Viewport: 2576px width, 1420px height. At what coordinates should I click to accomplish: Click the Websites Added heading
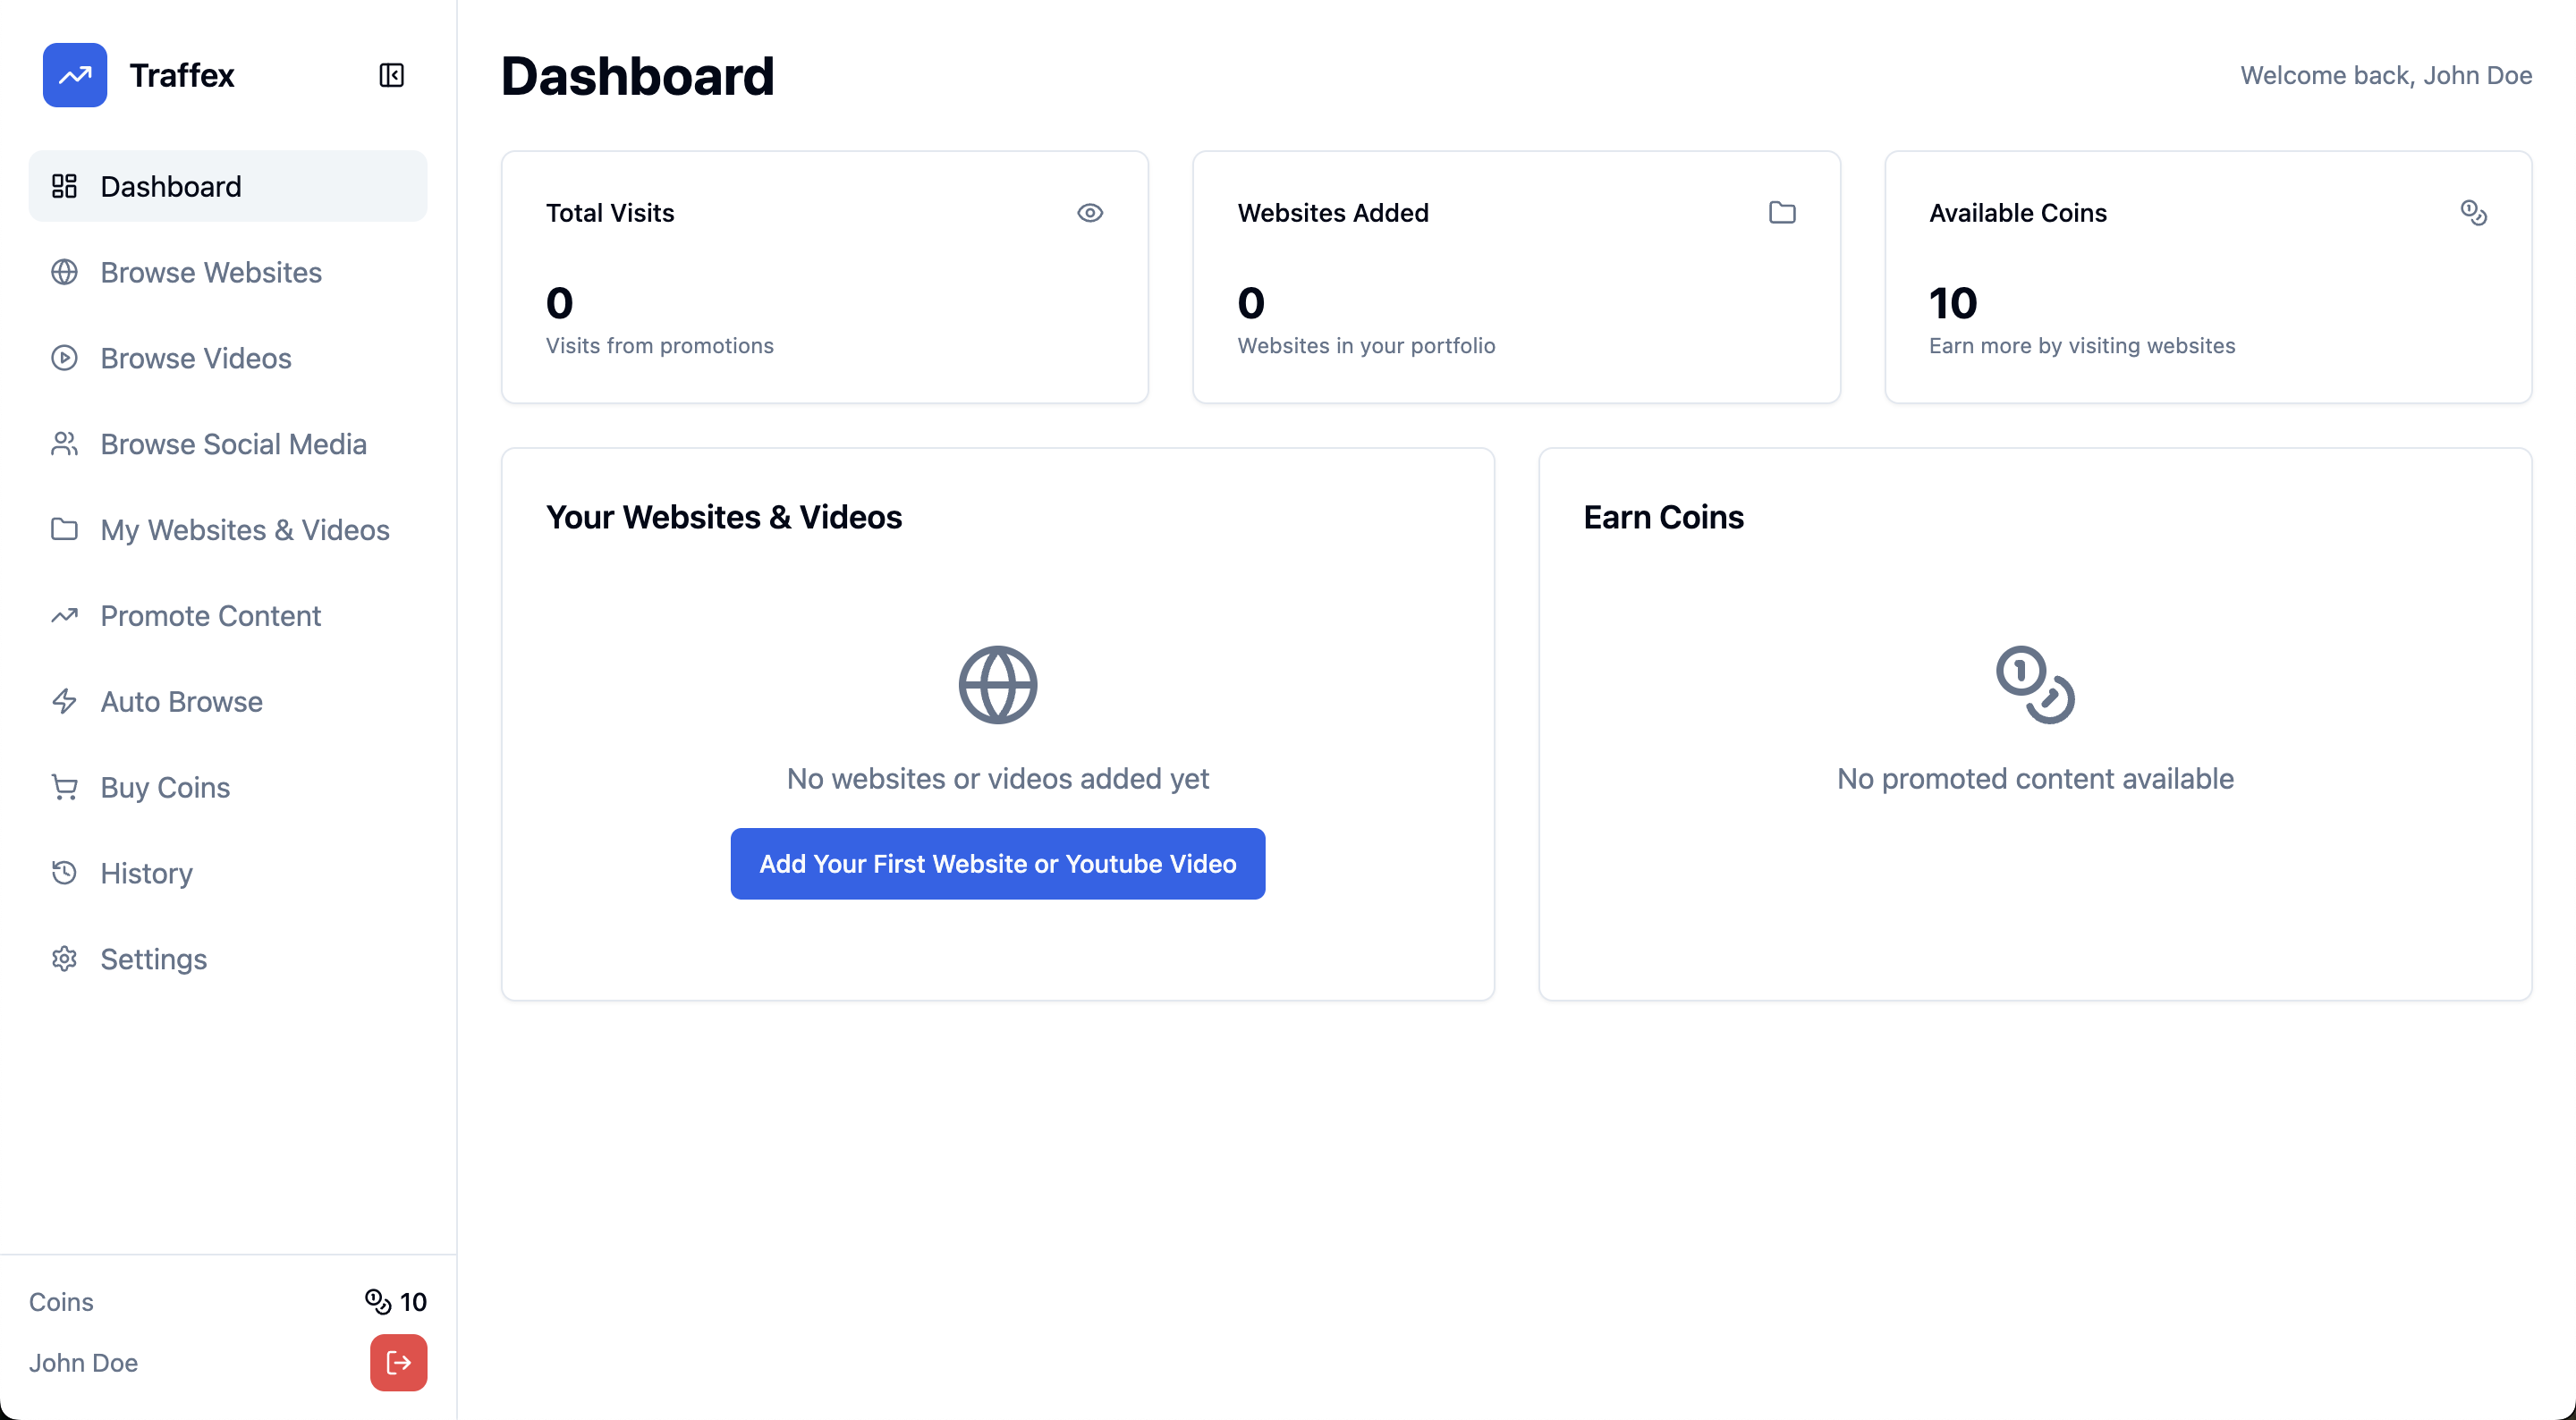[x=1333, y=213]
